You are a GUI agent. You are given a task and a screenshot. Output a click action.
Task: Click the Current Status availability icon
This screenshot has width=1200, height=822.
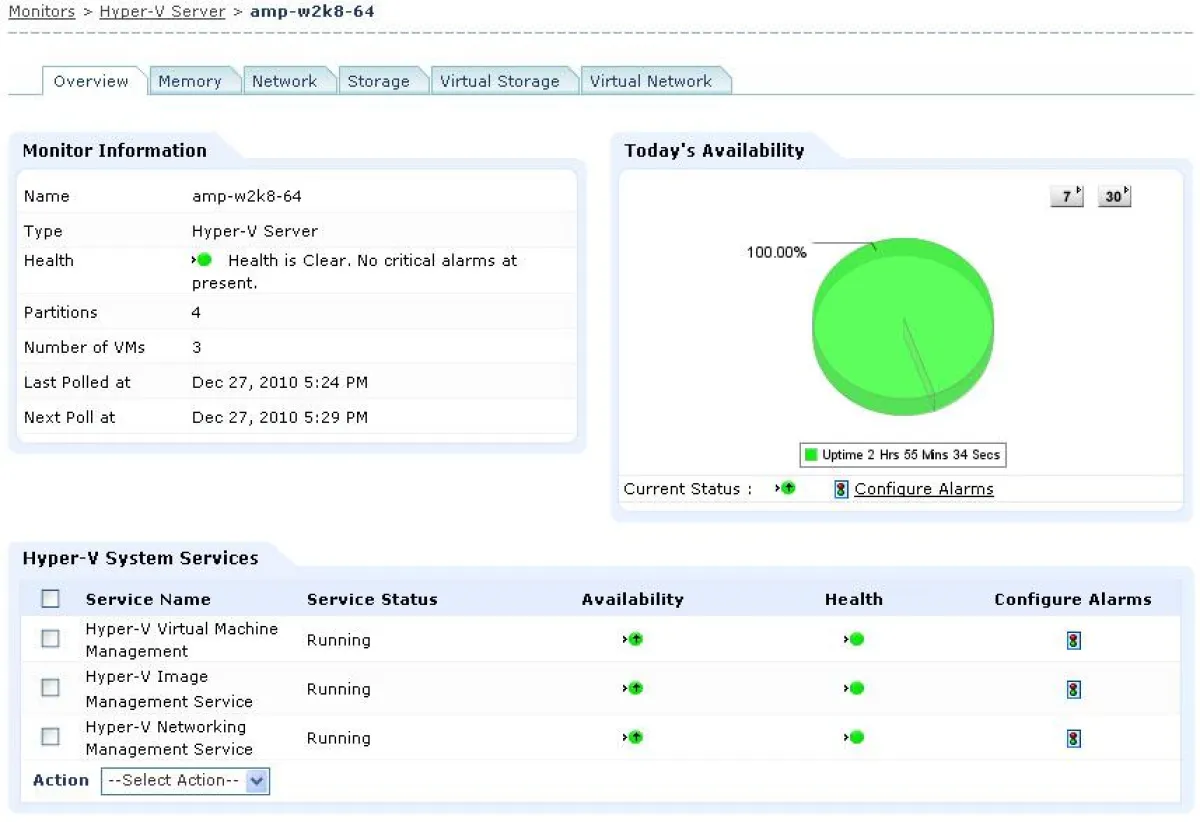pos(787,489)
